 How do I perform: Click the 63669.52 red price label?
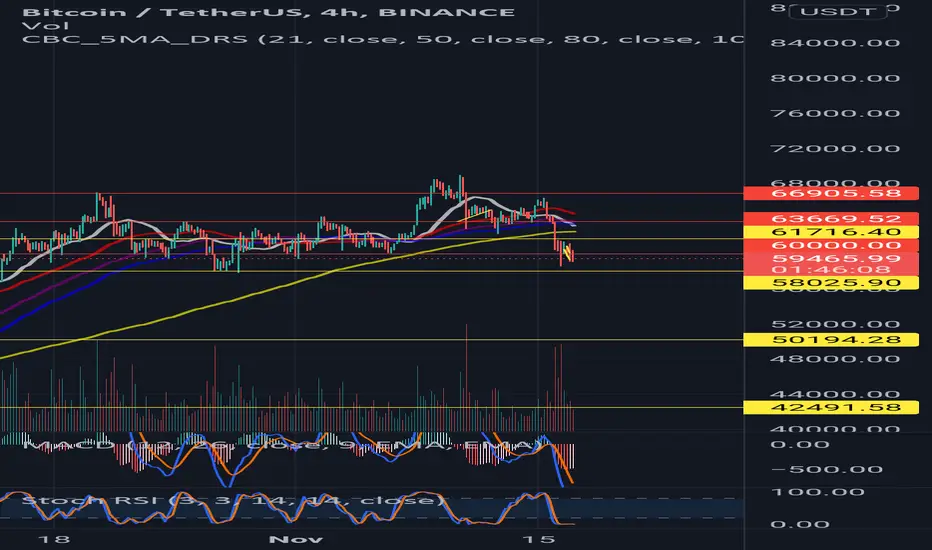(831, 219)
